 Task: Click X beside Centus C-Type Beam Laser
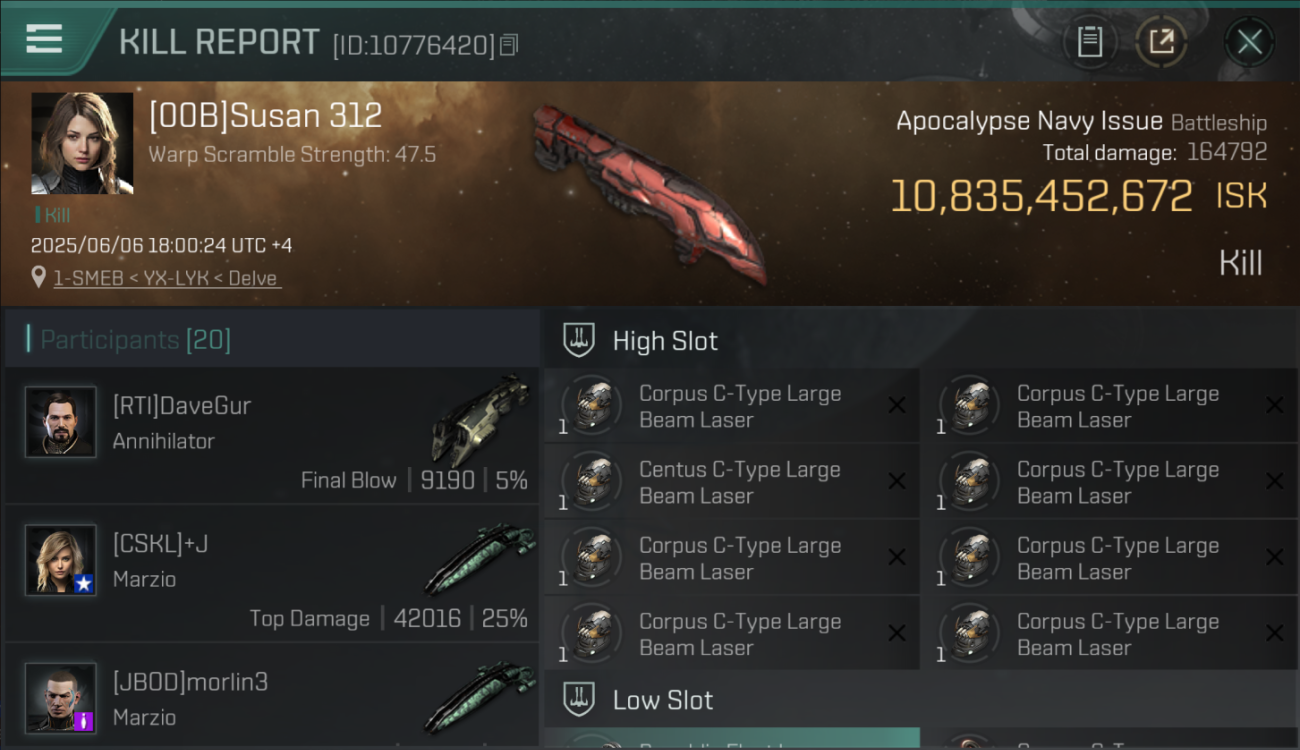[x=897, y=482]
